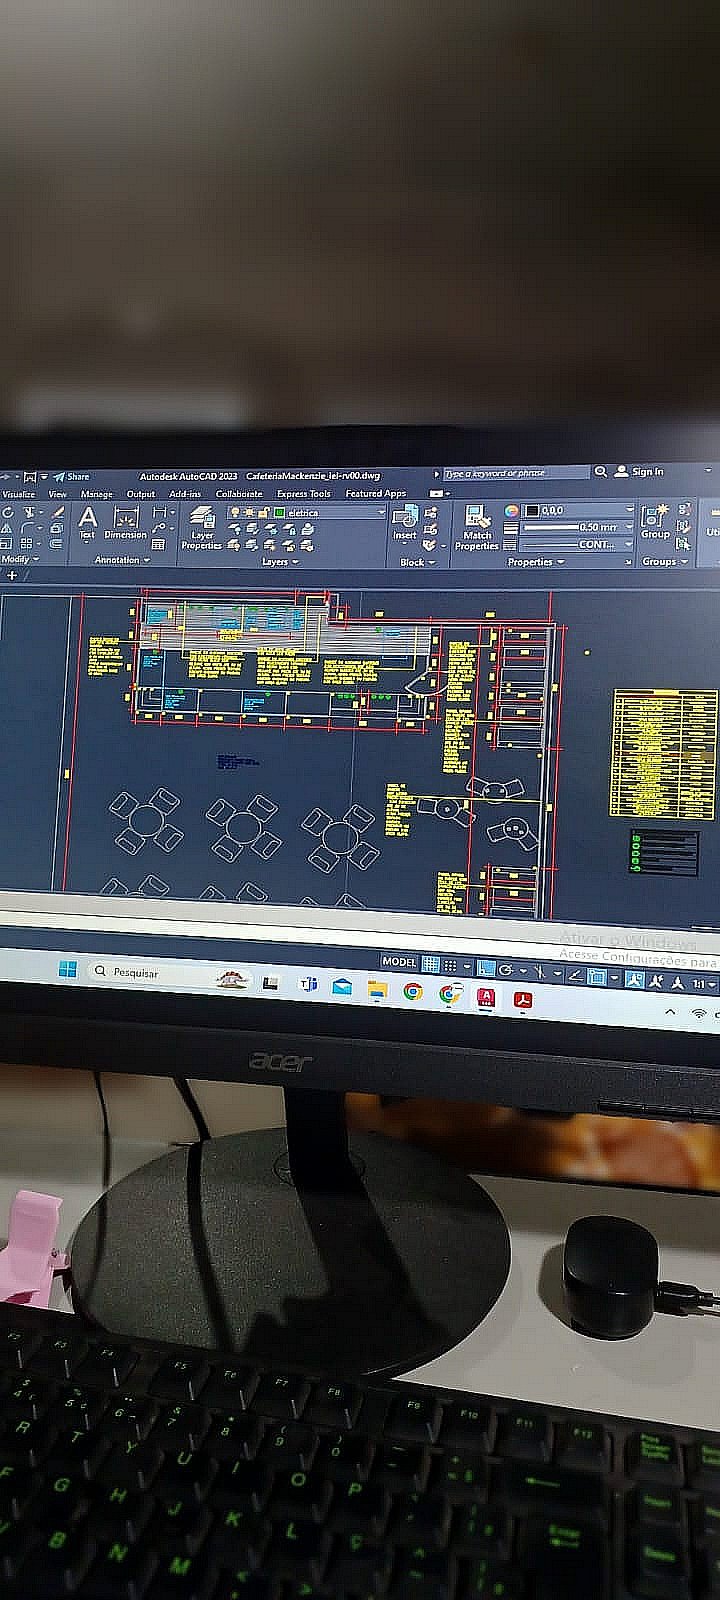Switch to the Express Tools tab
The height and width of the screenshot is (1600, 720).
304,494
